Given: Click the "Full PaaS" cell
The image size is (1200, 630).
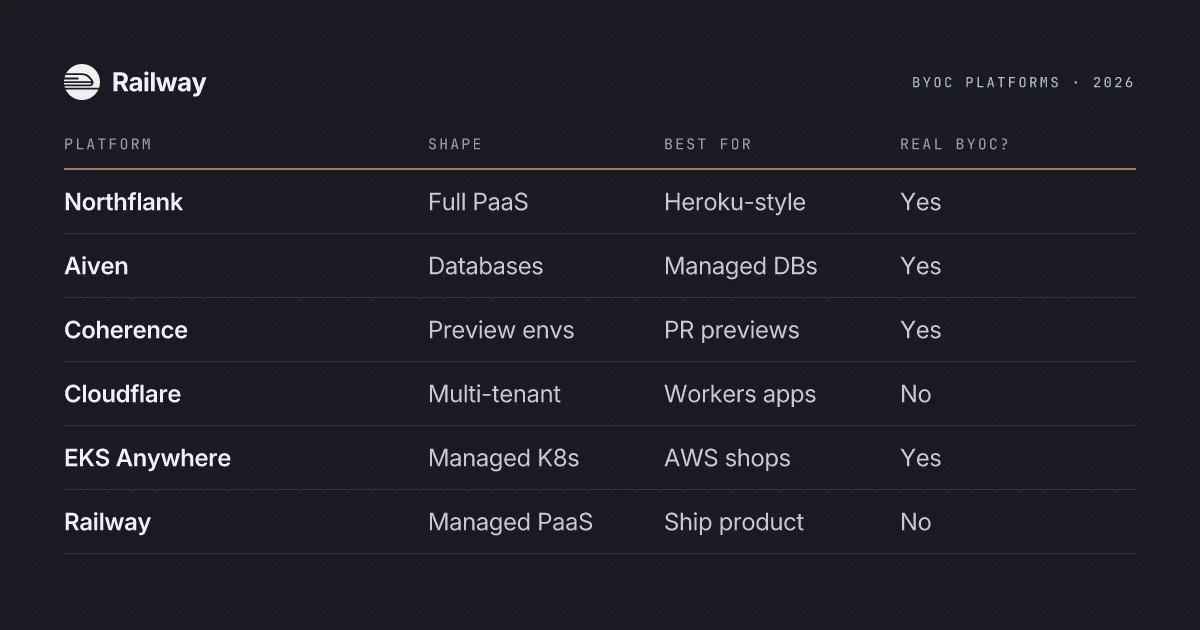Looking at the screenshot, I should (478, 202).
